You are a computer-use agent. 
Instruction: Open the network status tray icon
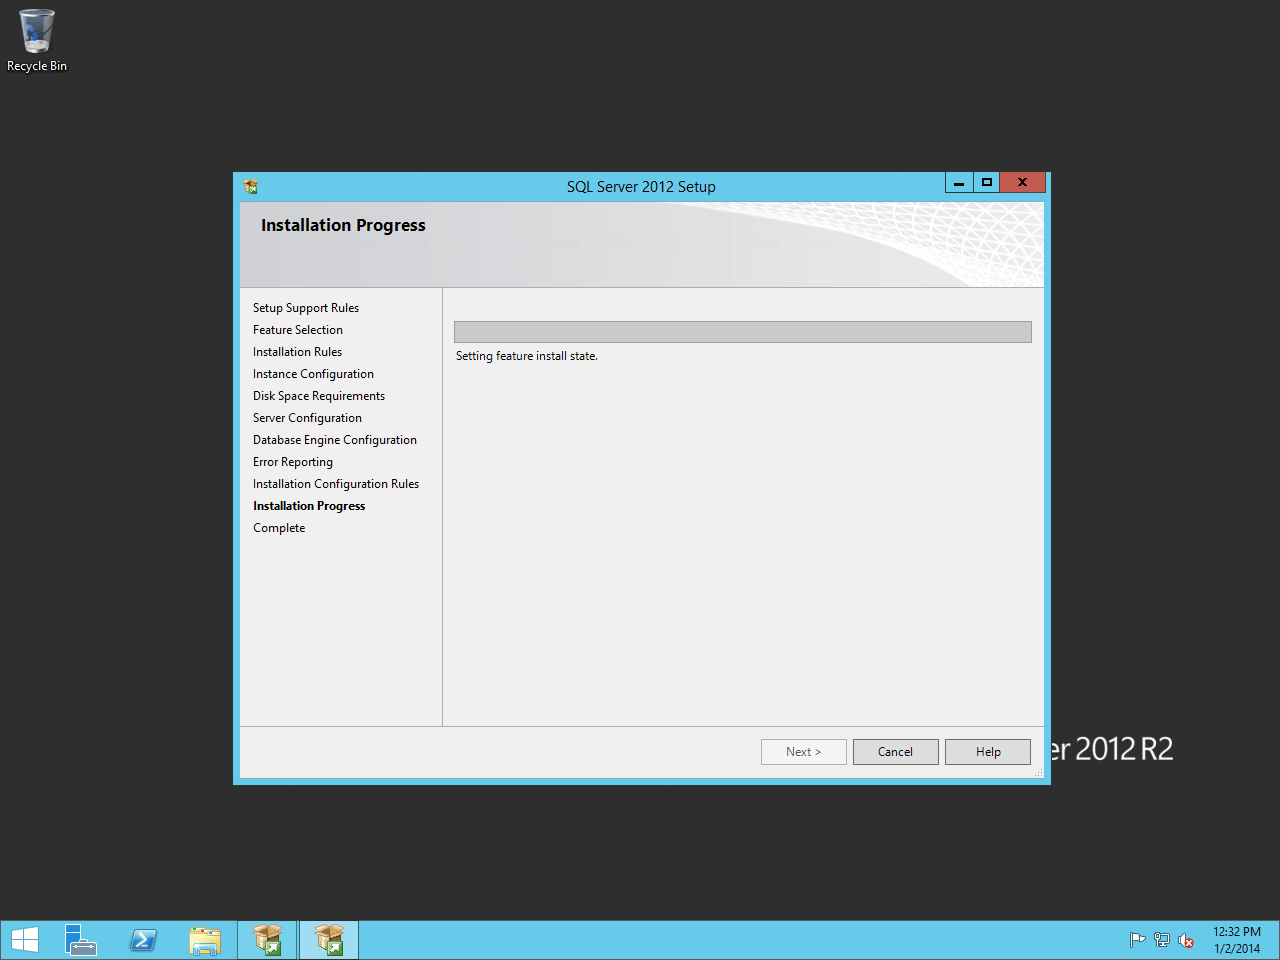(x=1161, y=940)
